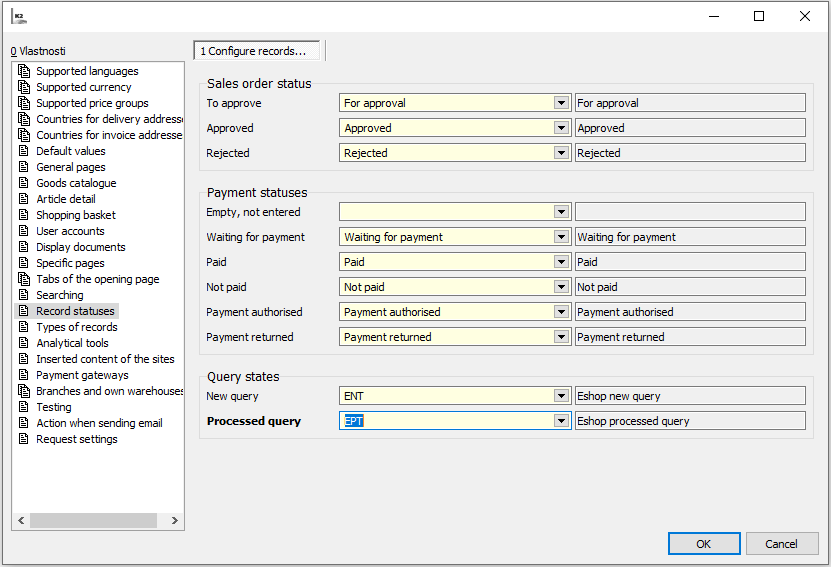Click the document icon beside Supported languages

24,71
